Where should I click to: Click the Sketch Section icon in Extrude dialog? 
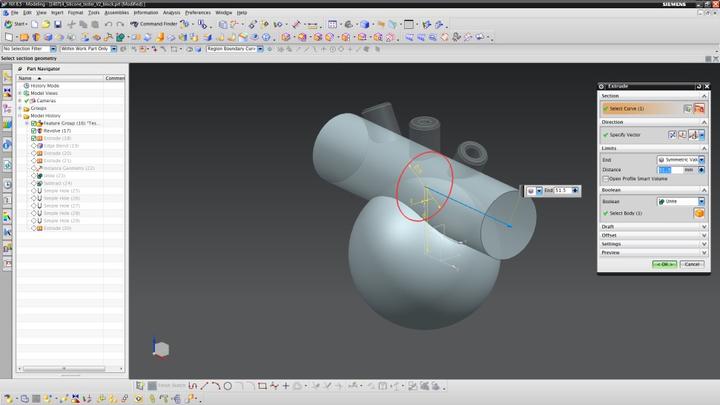click(x=687, y=109)
